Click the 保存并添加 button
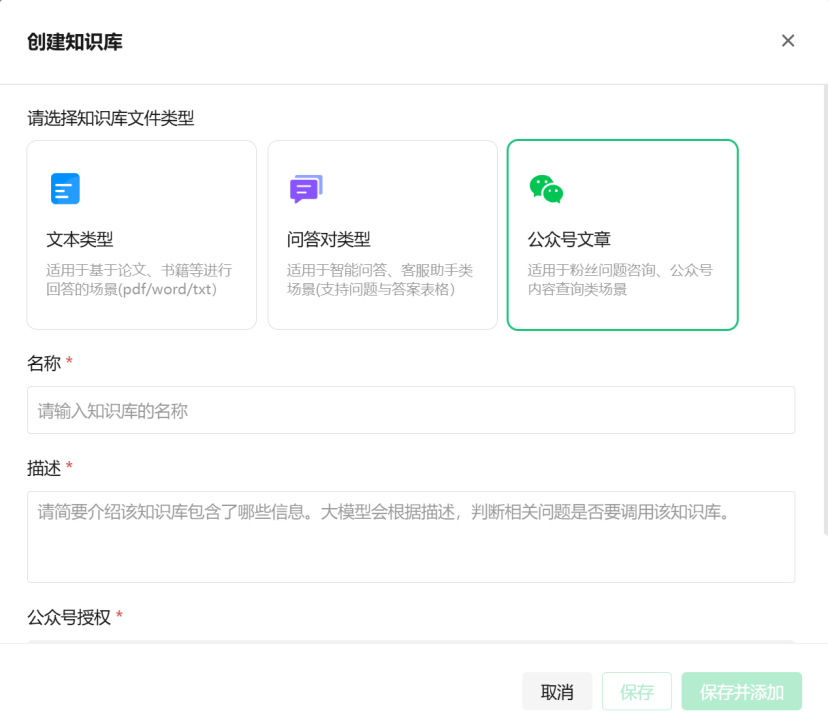828x728 pixels. coord(741,691)
